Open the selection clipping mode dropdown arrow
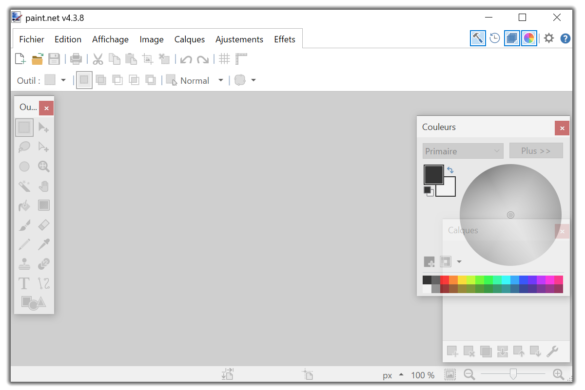The width and height of the screenshot is (585, 390). tap(253, 80)
